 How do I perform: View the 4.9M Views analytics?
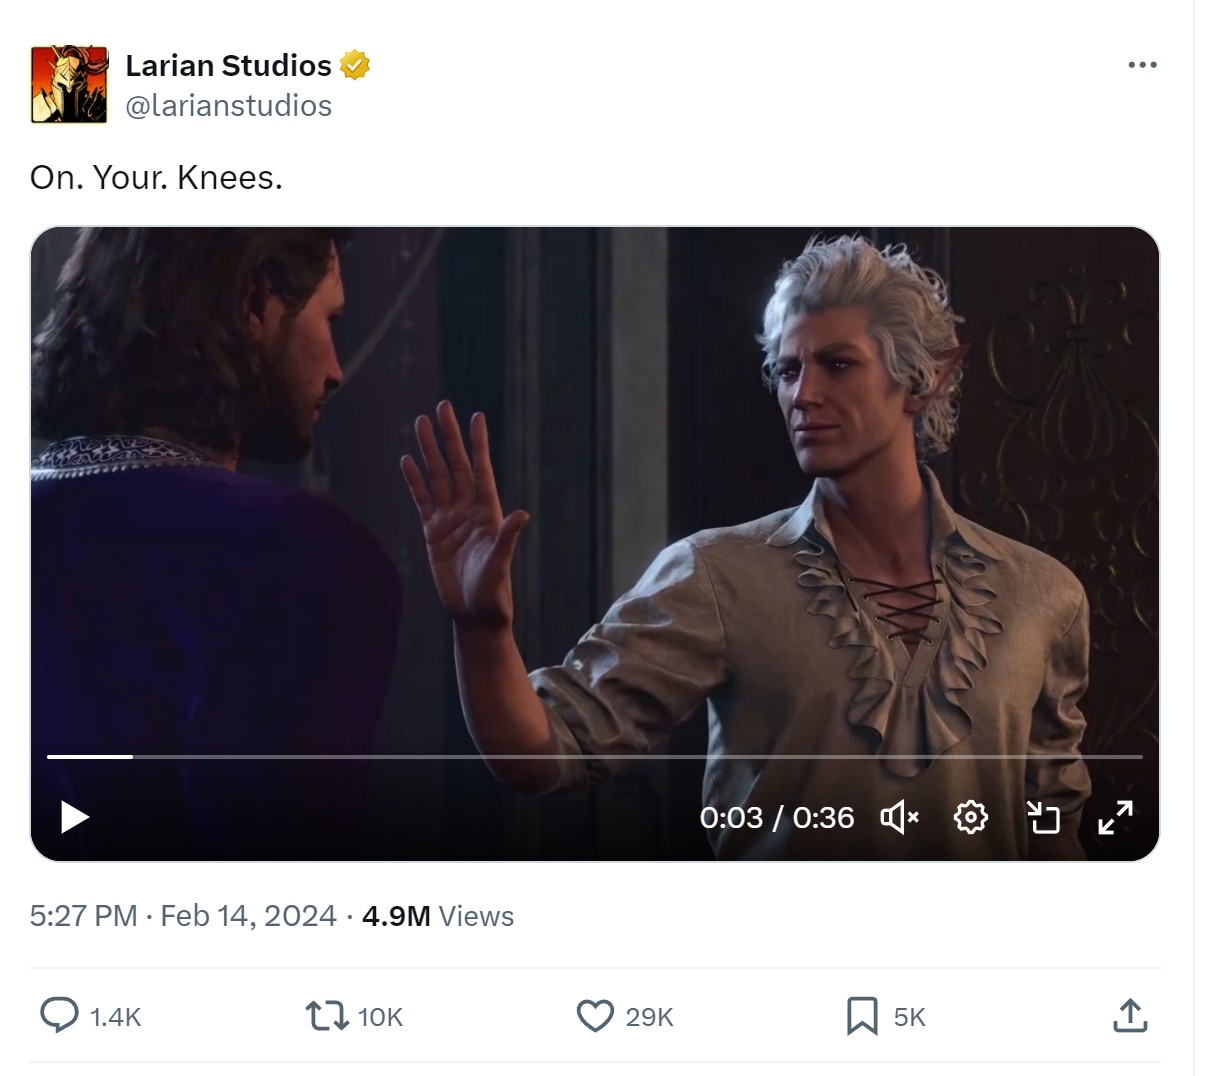[x=438, y=916]
